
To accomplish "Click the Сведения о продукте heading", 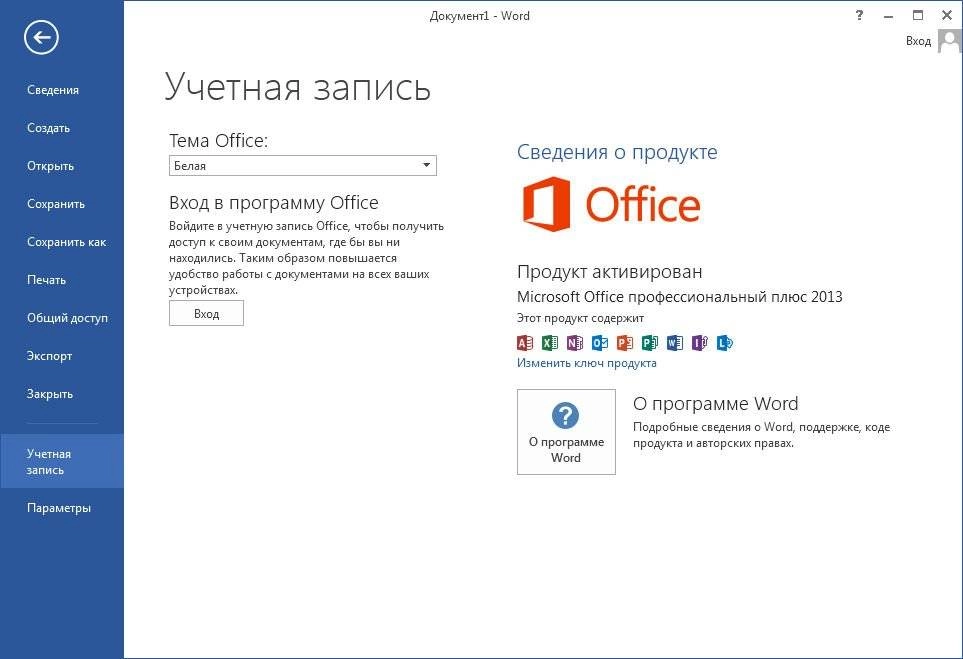I will click(x=617, y=152).
